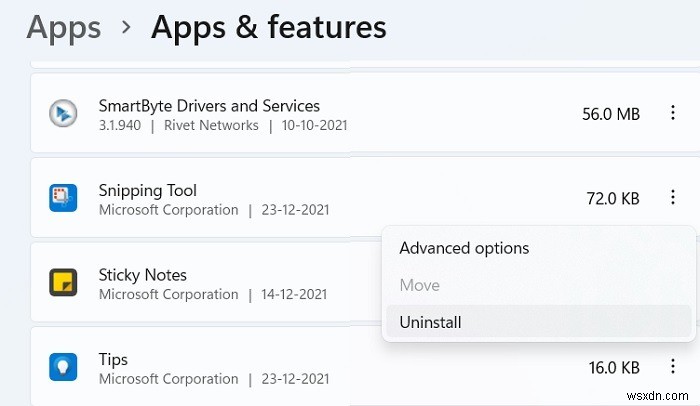700x406 pixels.
Task: Click the Sticky Notes date 14-12-2021
Action: 294,294
